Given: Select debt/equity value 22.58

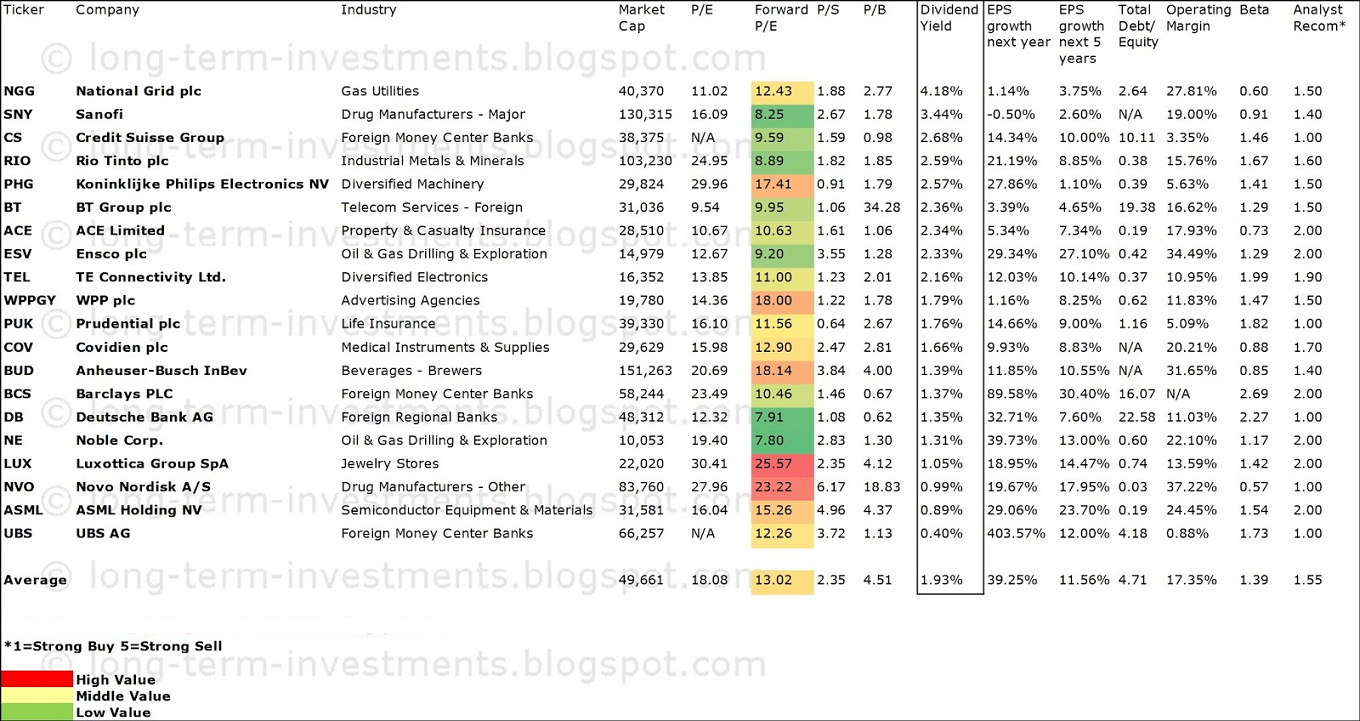Looking at the screenshot, I should 1137,417.
